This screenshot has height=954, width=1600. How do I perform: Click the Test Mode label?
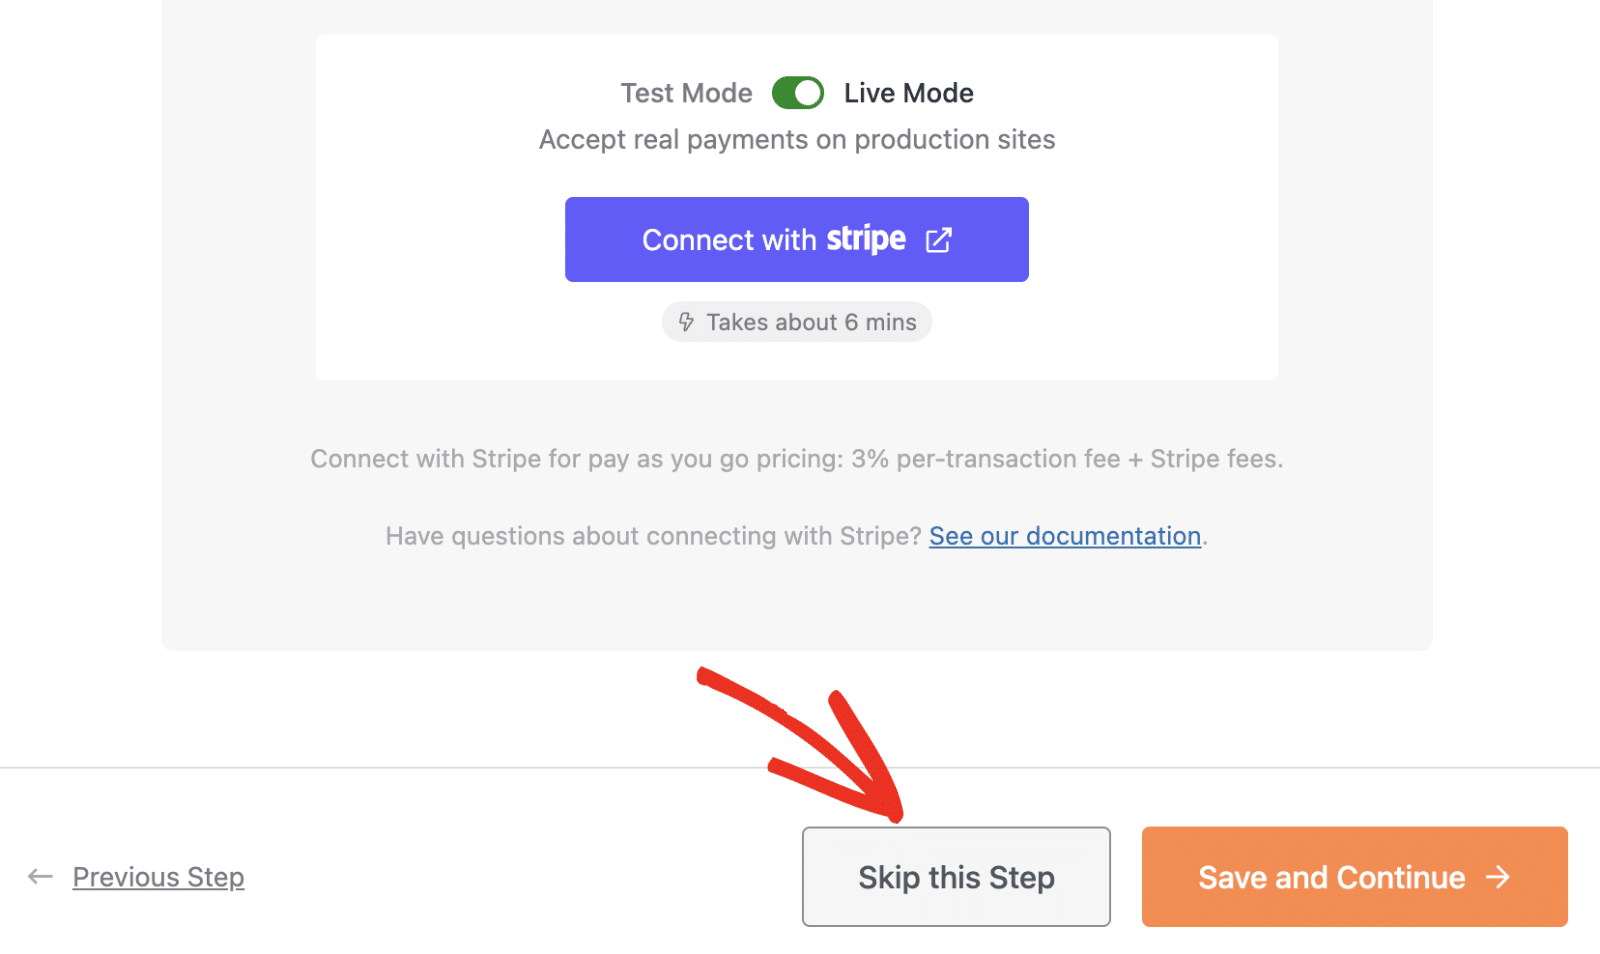coord(686,92)
